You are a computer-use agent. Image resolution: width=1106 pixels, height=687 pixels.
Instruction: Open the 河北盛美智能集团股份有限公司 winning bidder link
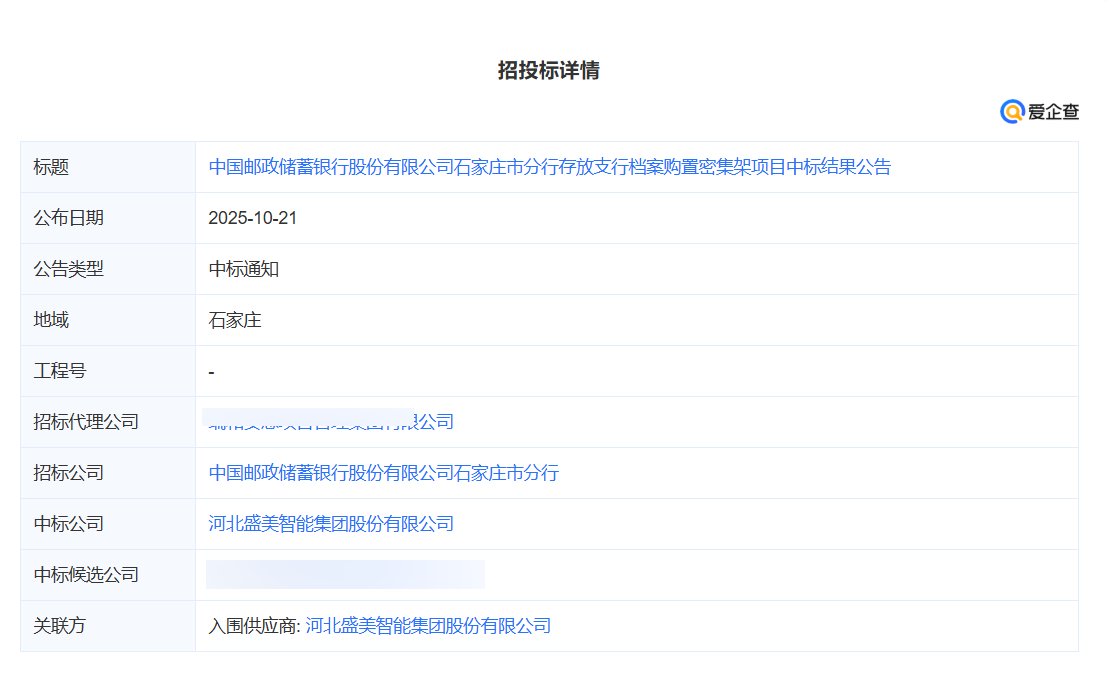coord(330,523)
